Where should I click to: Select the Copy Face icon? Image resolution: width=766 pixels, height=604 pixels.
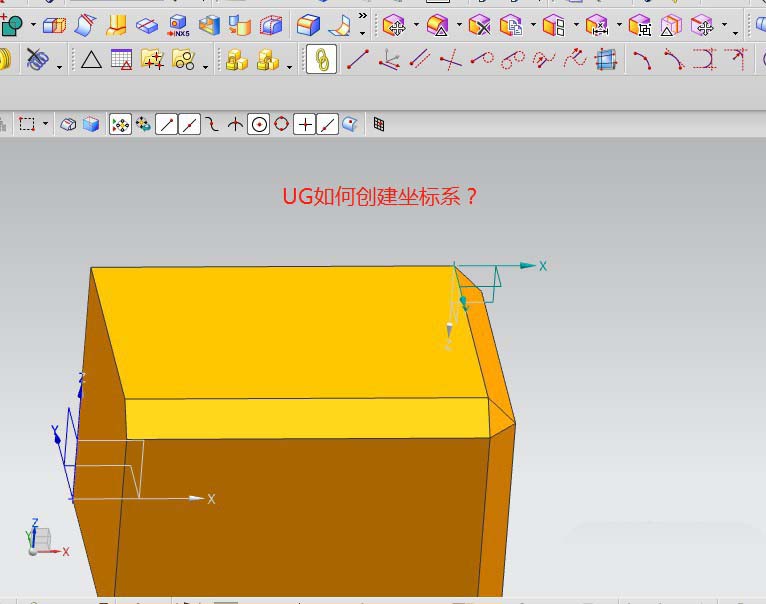tap(511, 25)
